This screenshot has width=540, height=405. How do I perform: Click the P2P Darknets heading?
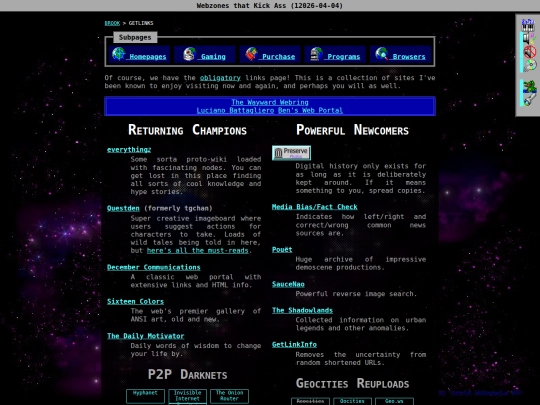coord(187,375)
